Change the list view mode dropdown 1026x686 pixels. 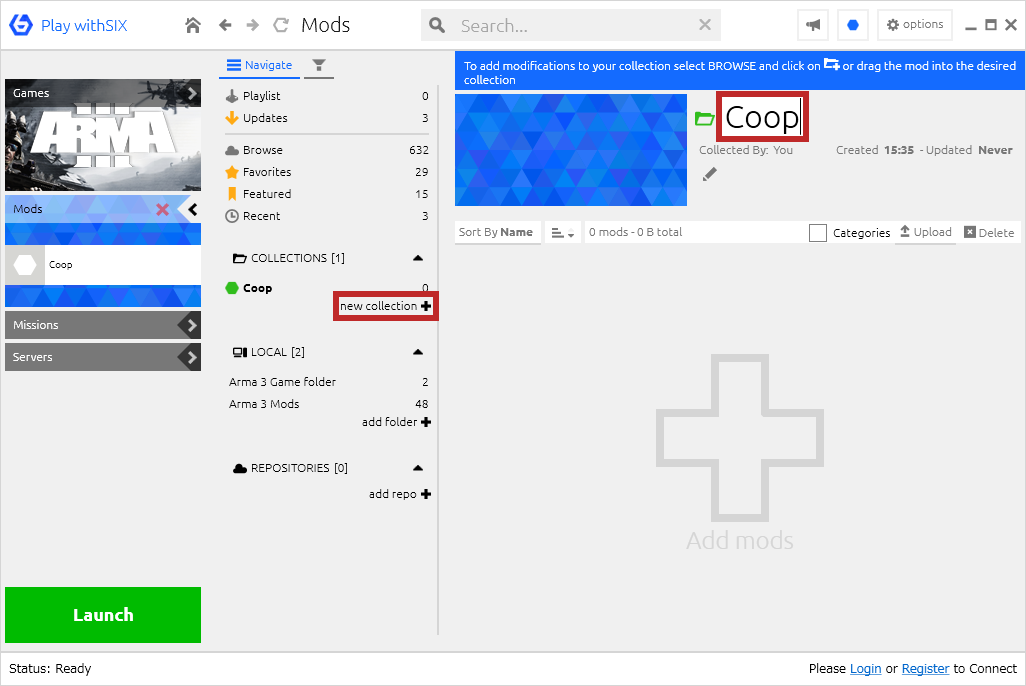(562, 233)
